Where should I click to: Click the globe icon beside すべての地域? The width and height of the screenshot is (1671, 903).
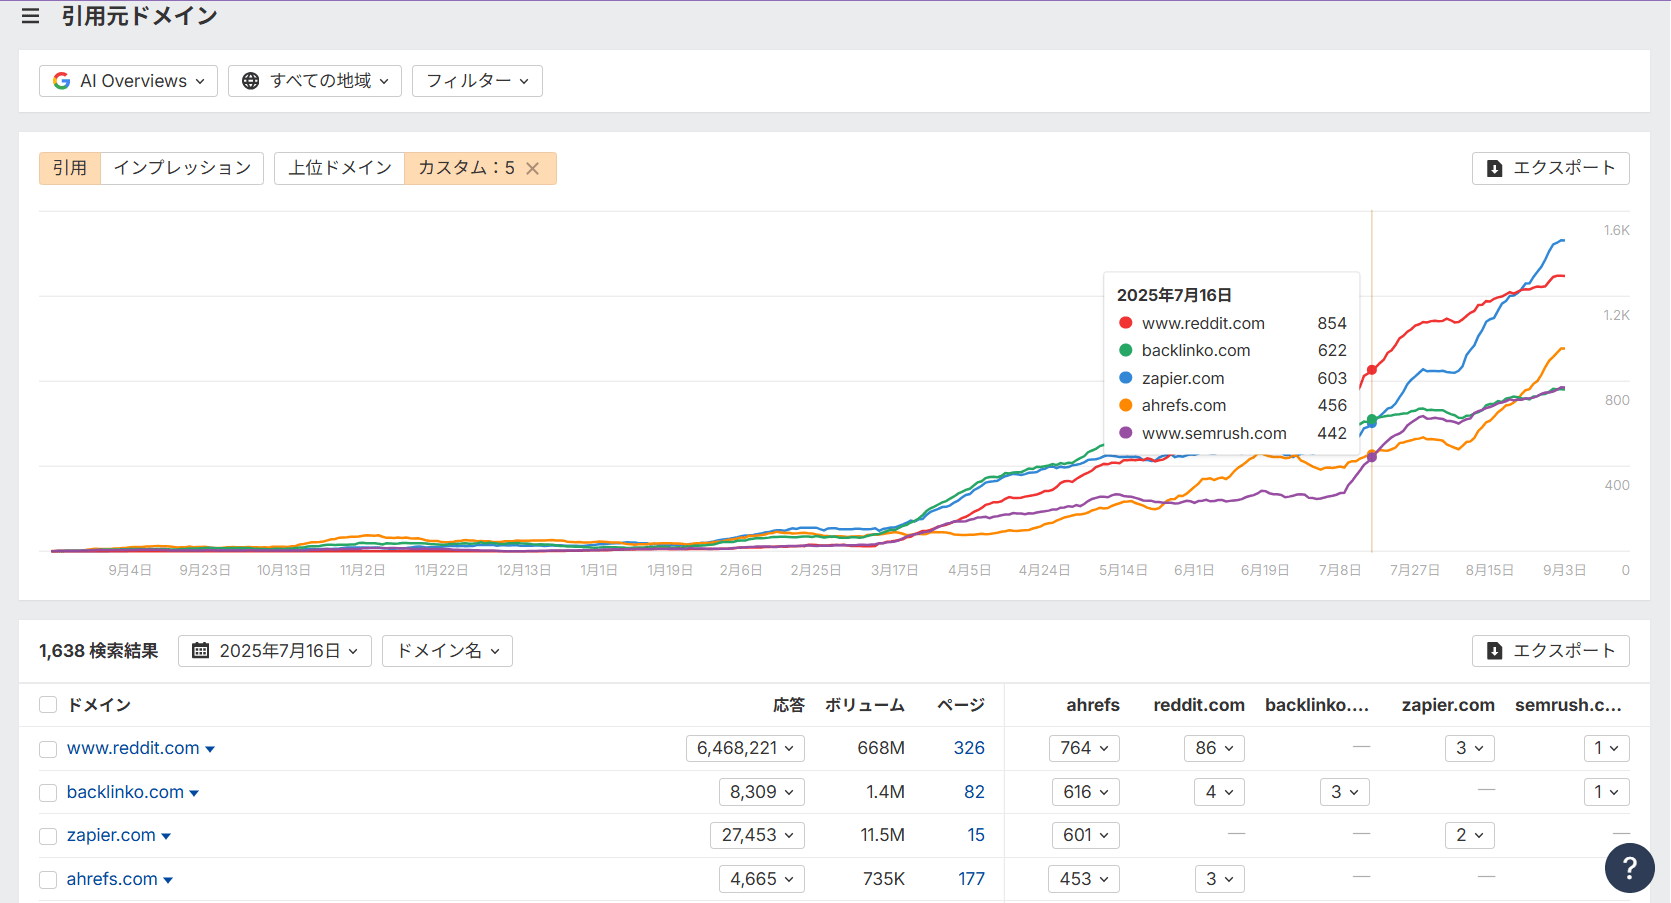pos(250,80)
